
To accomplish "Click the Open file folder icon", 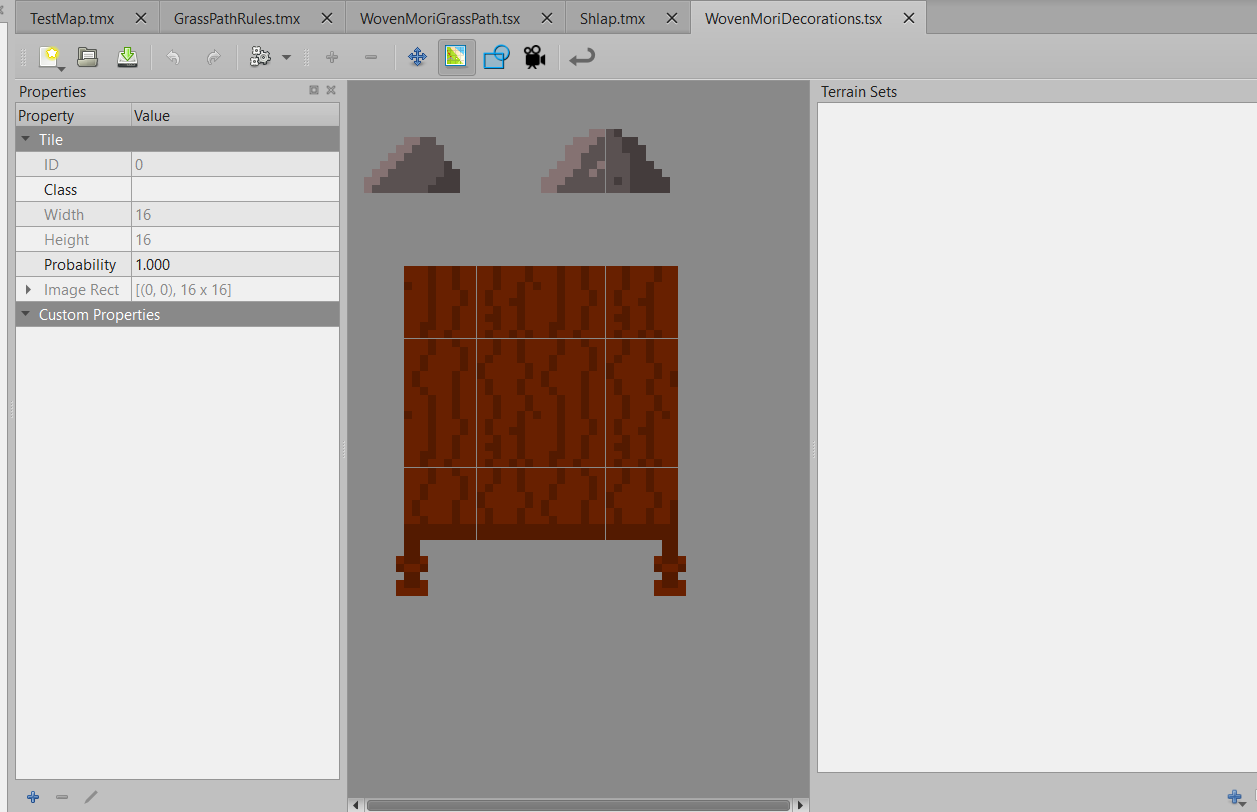I will click(x=88, y=57).
